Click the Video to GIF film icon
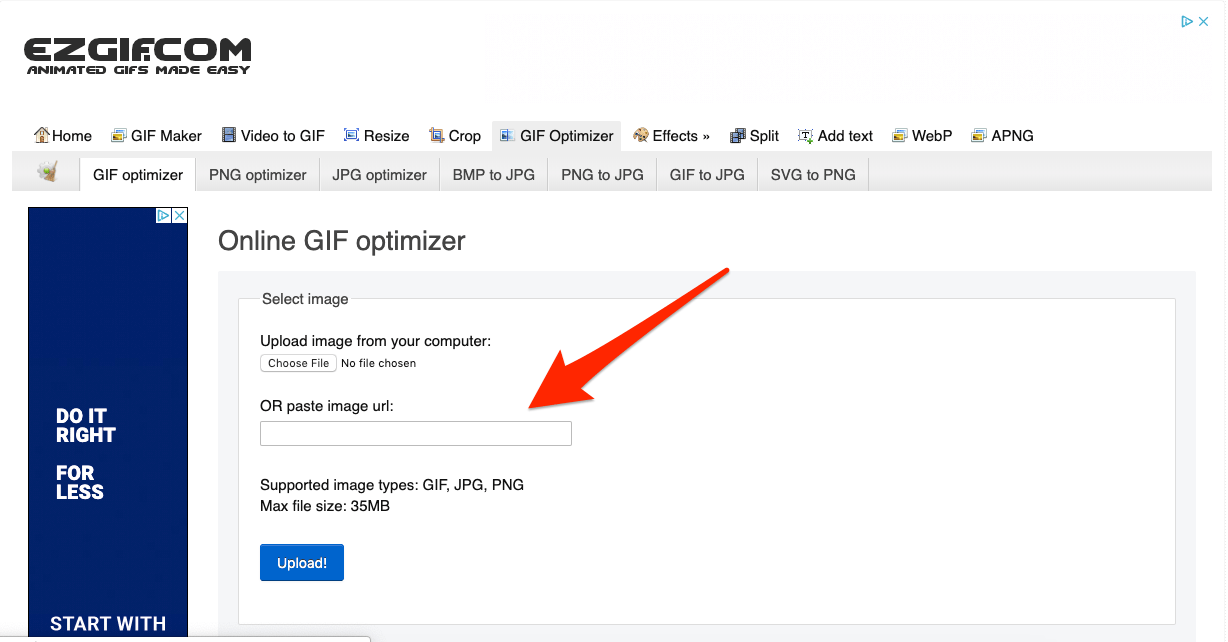Screen dimensions: 1228x642 (x=229, y=136)
